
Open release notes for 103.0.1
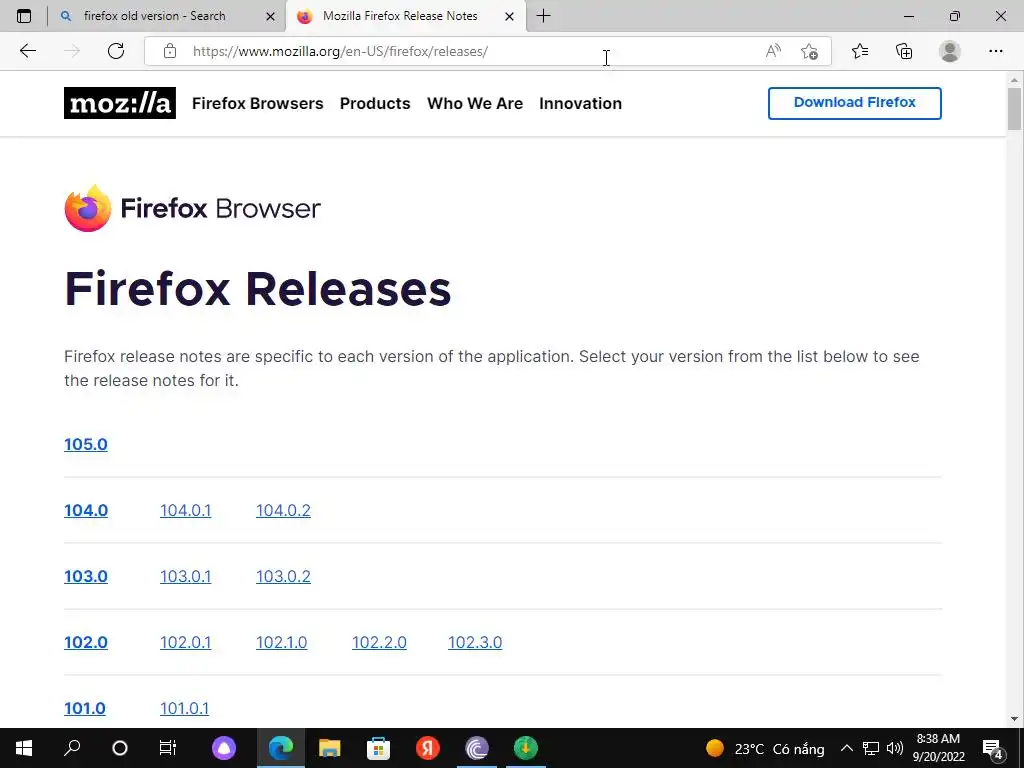click(x=185, y=576)
